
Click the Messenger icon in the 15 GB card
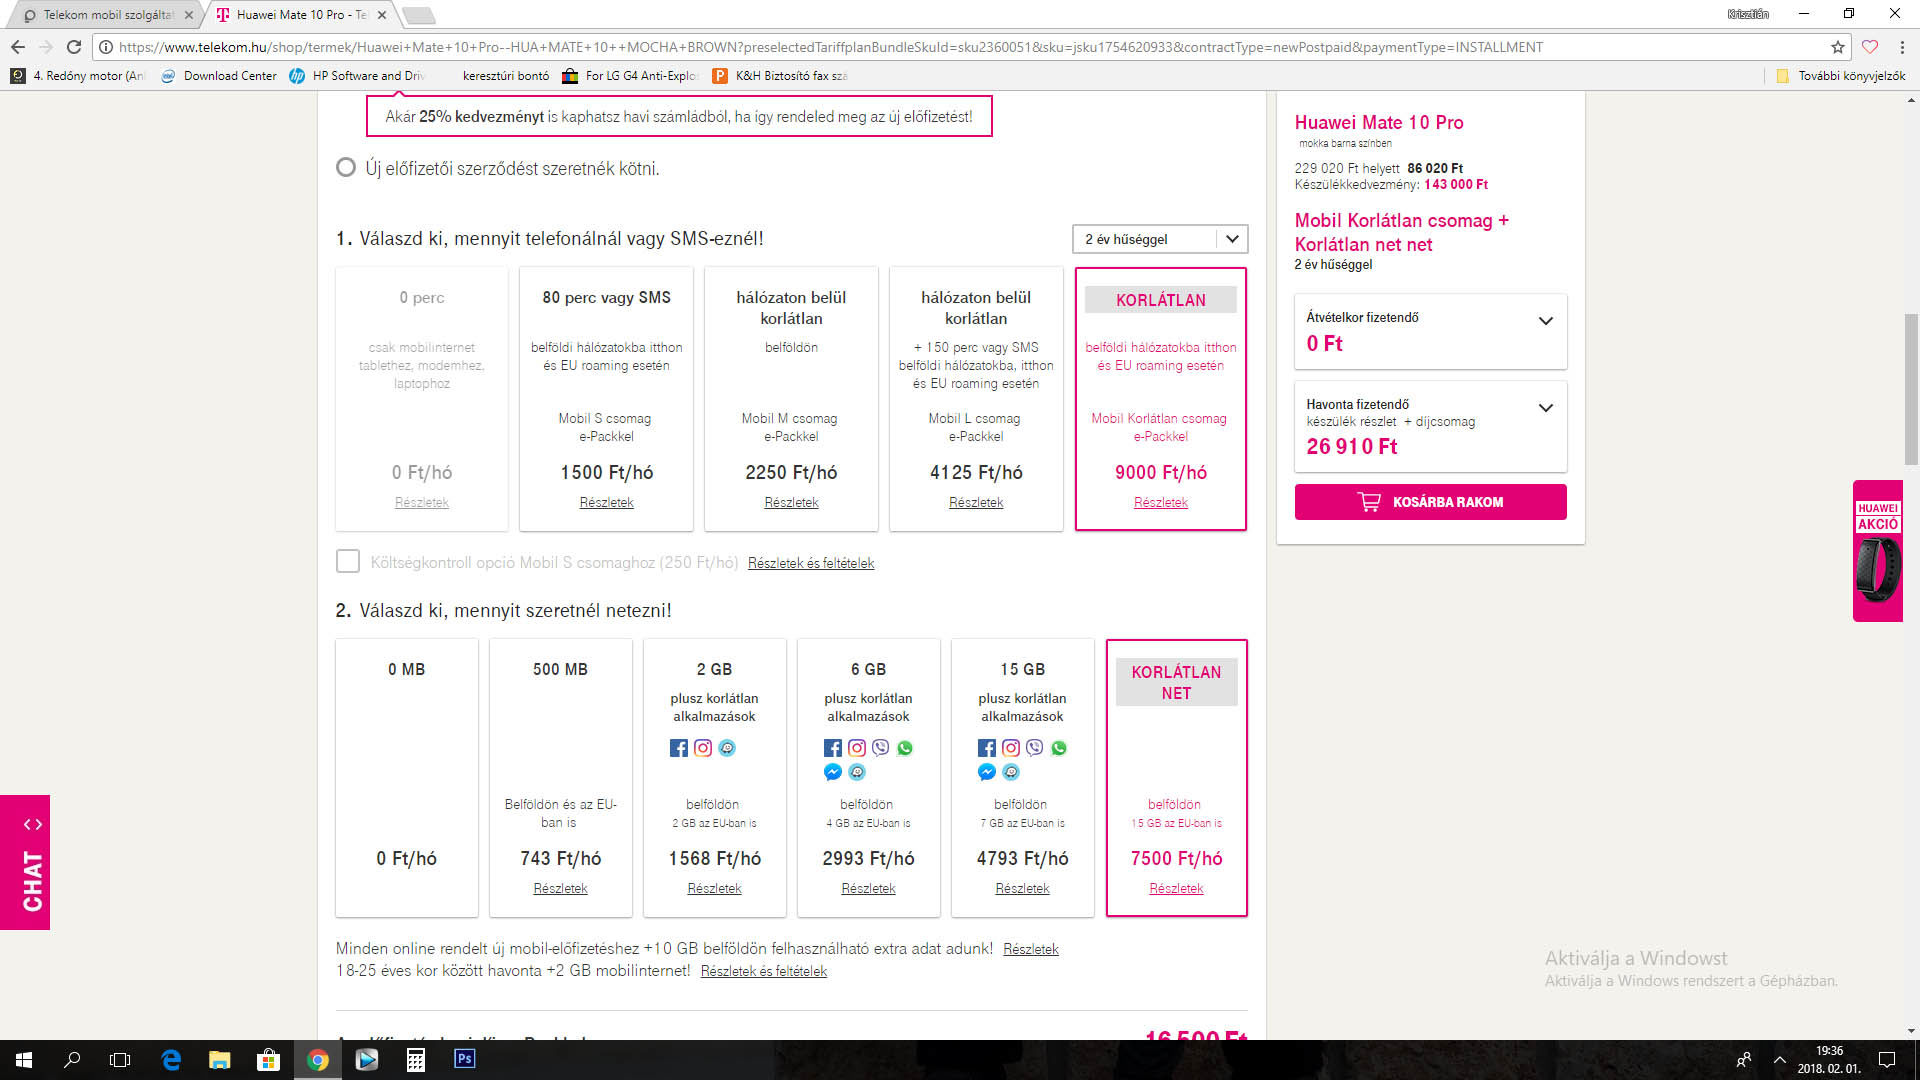(x=987, y=772)
